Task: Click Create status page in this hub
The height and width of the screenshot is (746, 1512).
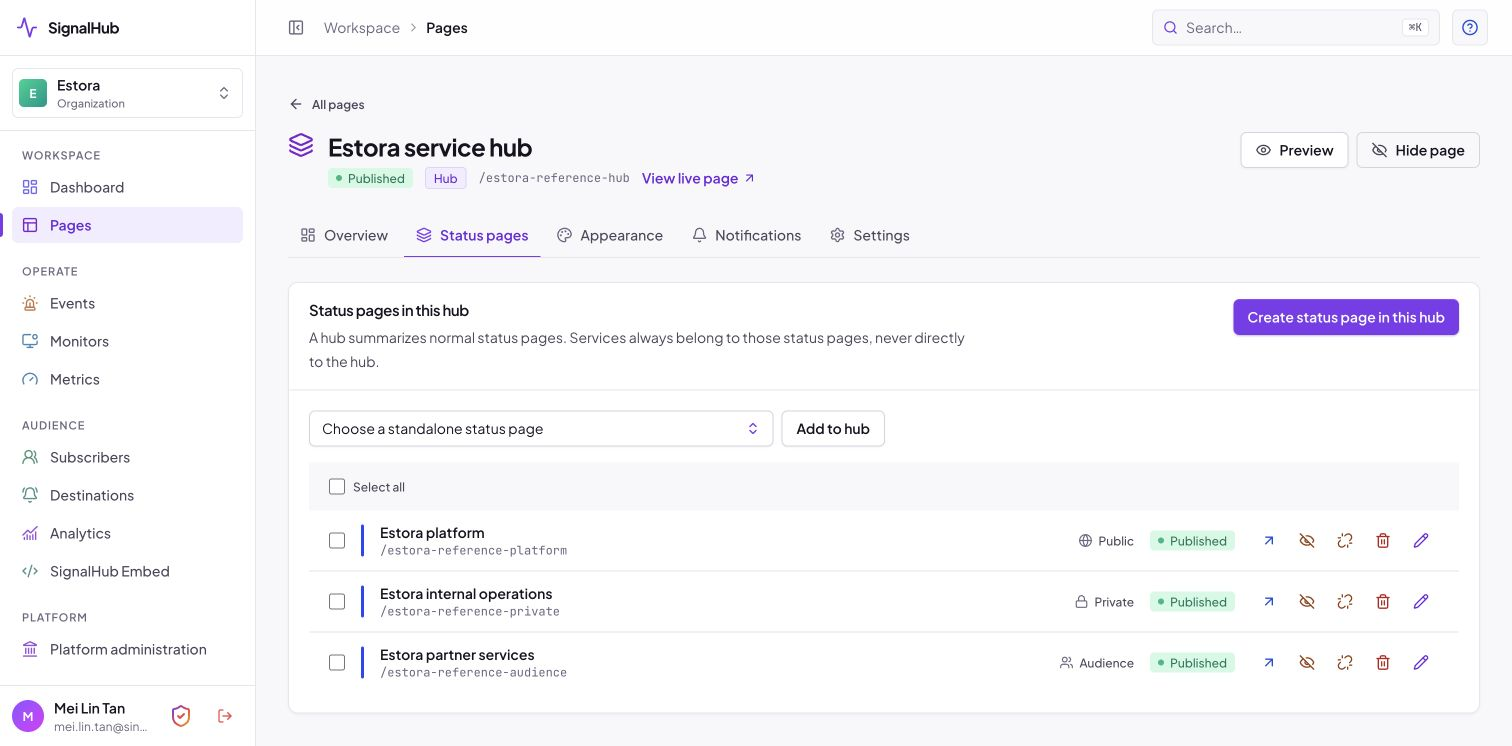Action: point(1346,317)
